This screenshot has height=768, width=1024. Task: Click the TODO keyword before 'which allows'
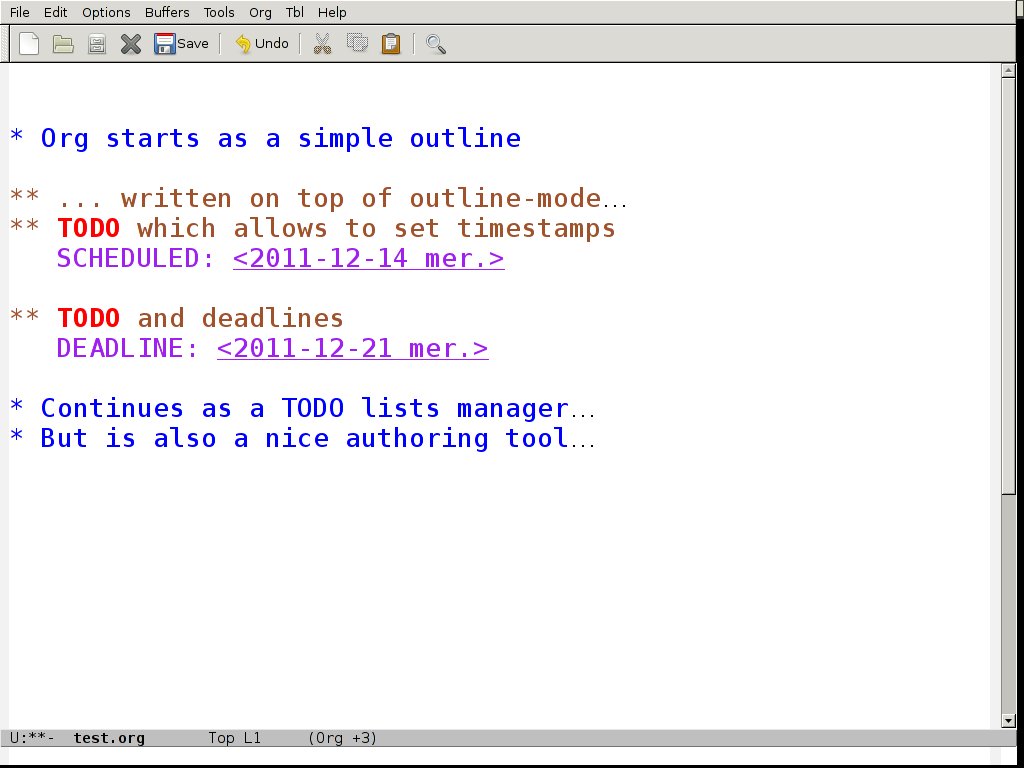89,229
